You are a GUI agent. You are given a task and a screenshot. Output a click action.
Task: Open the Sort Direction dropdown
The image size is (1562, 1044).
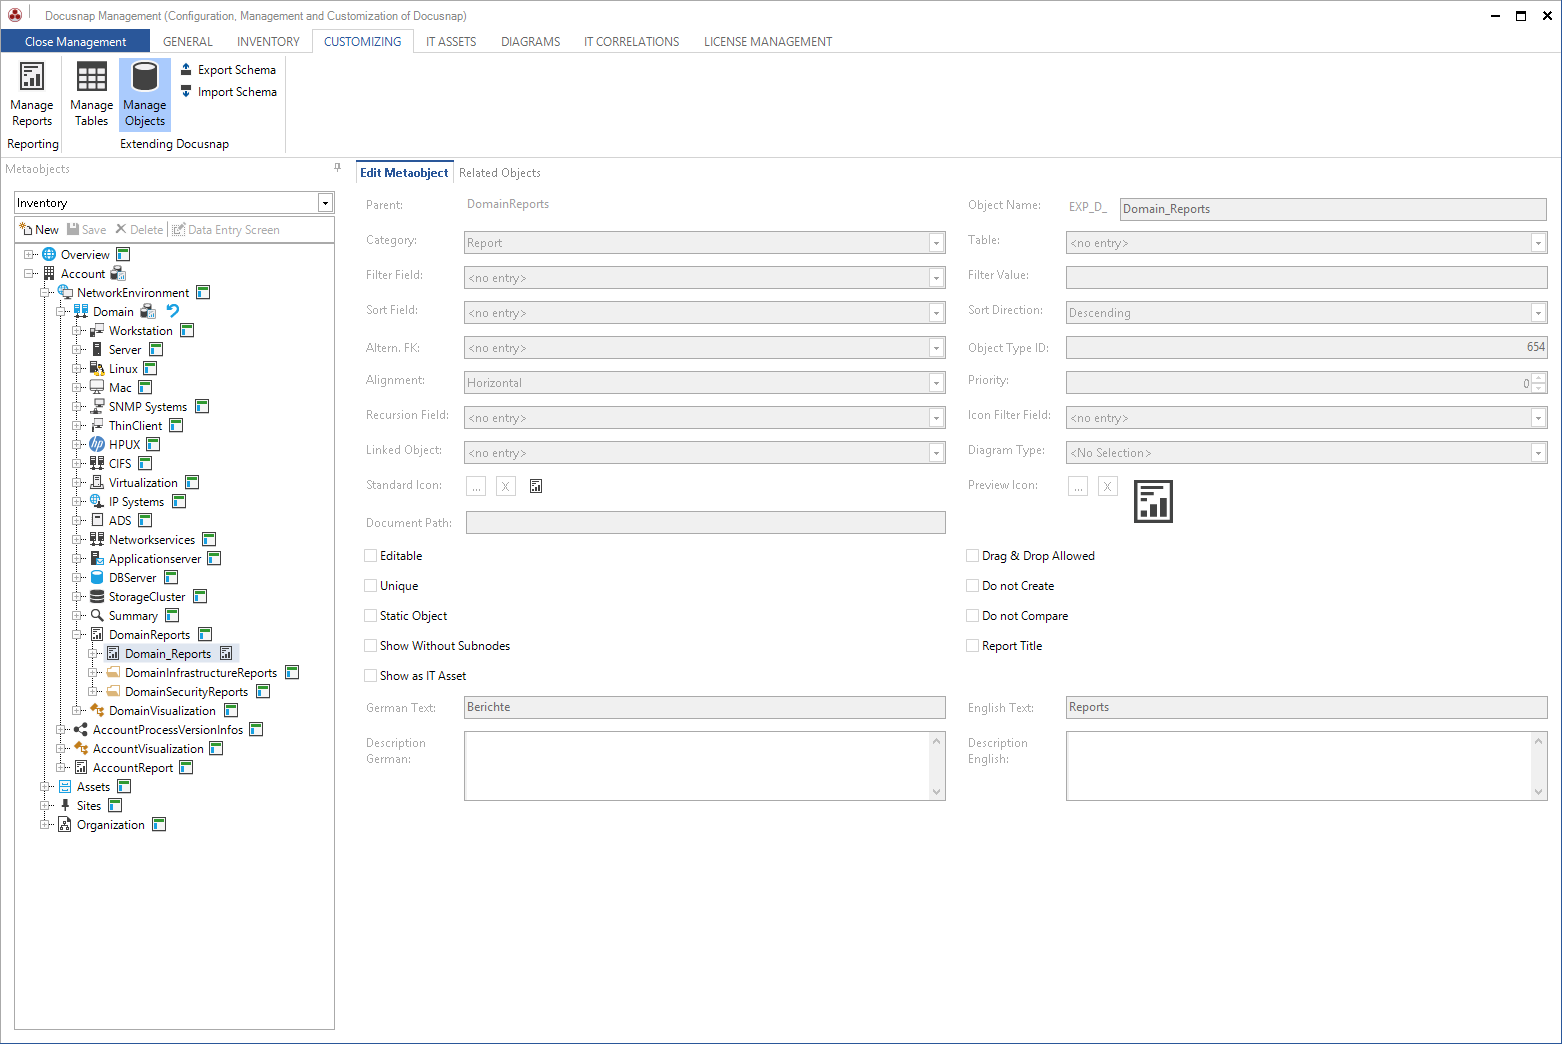1538,313
